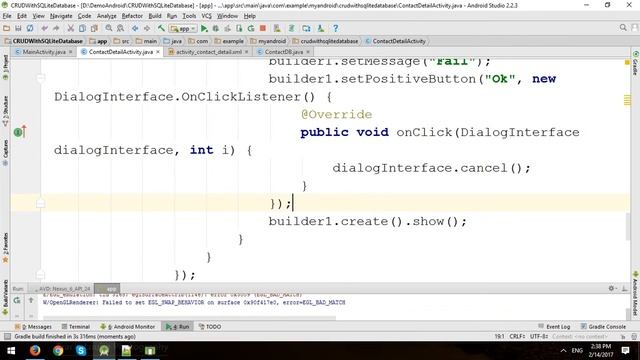
Task: Click the Forward navigation arrow
Action: click(x=147, y=28)
